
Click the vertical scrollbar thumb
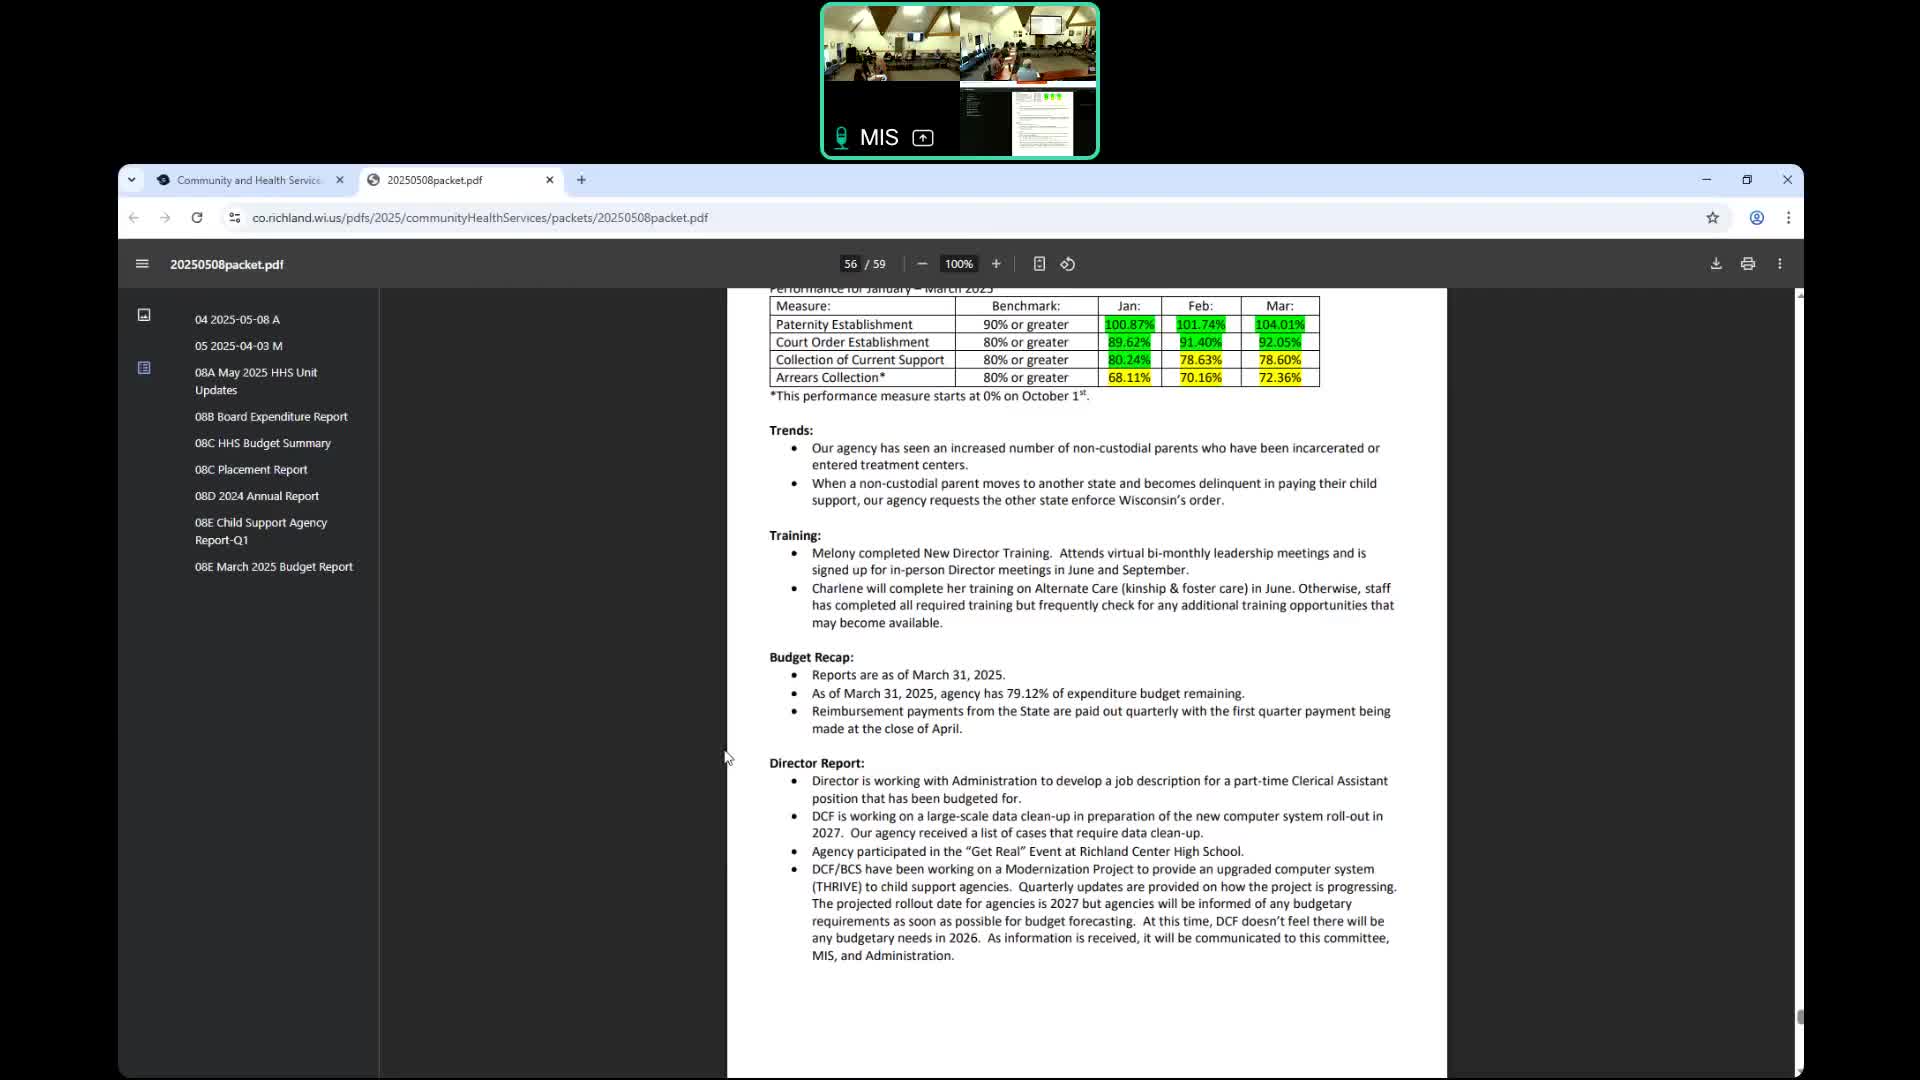point(1799,1017)
